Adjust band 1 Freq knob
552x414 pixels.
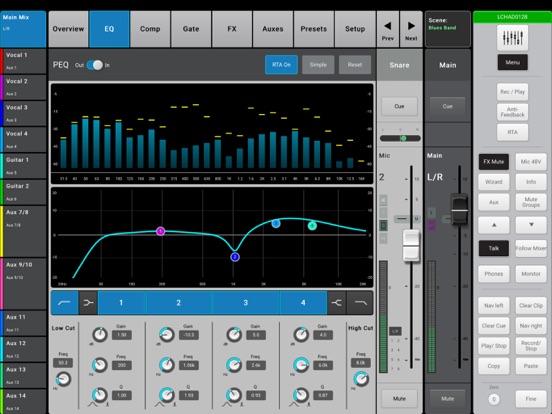[x=100, y=365]
